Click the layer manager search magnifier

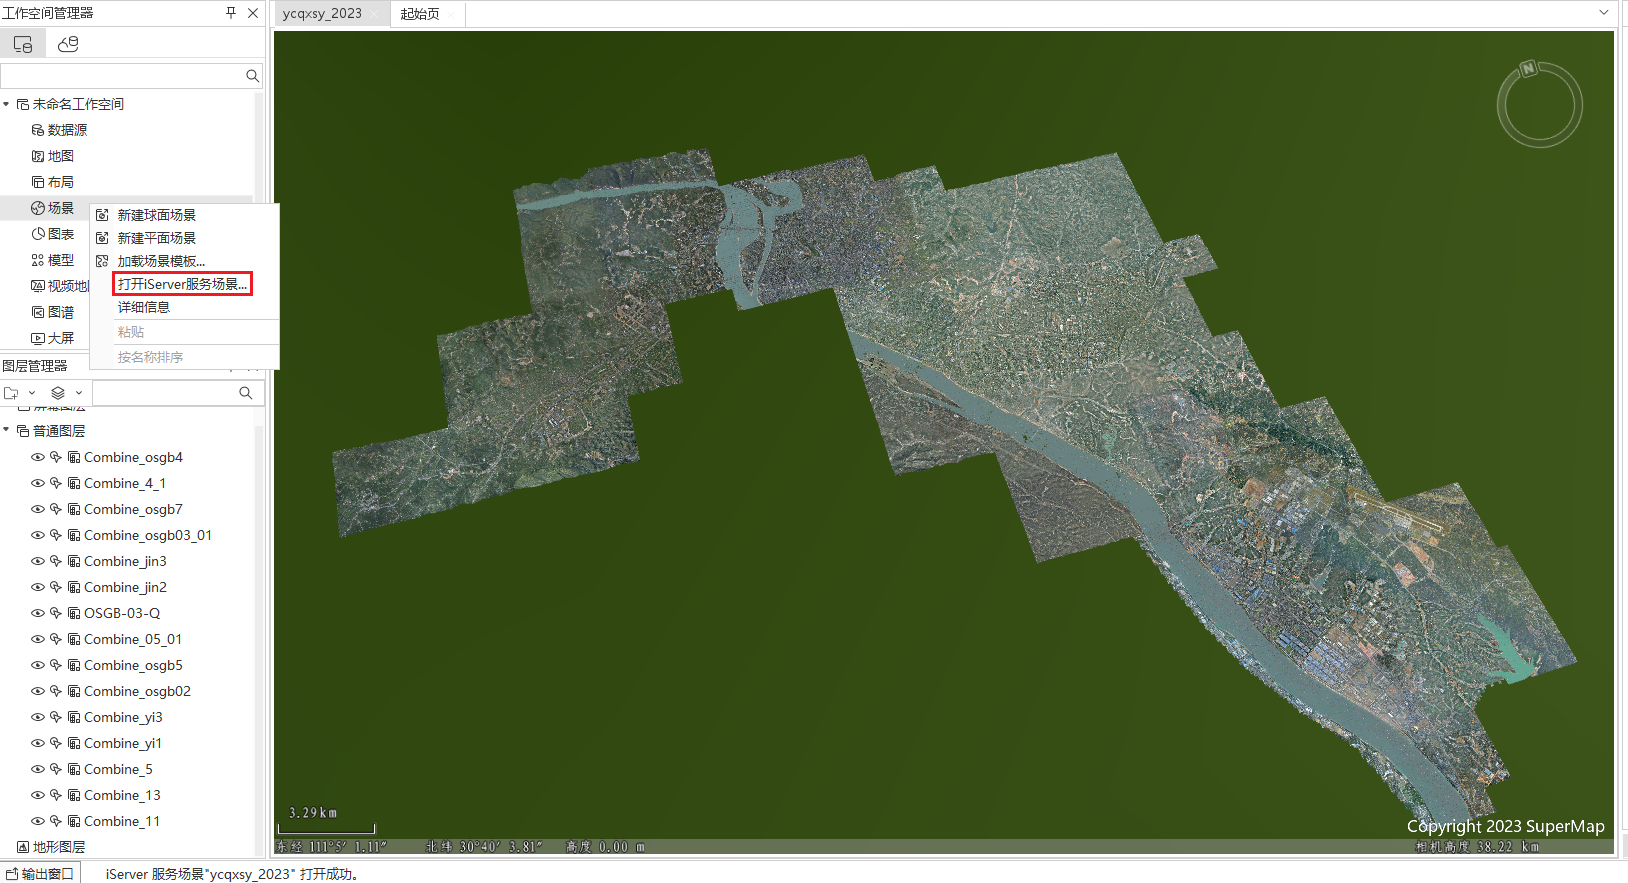pos(245,393)
